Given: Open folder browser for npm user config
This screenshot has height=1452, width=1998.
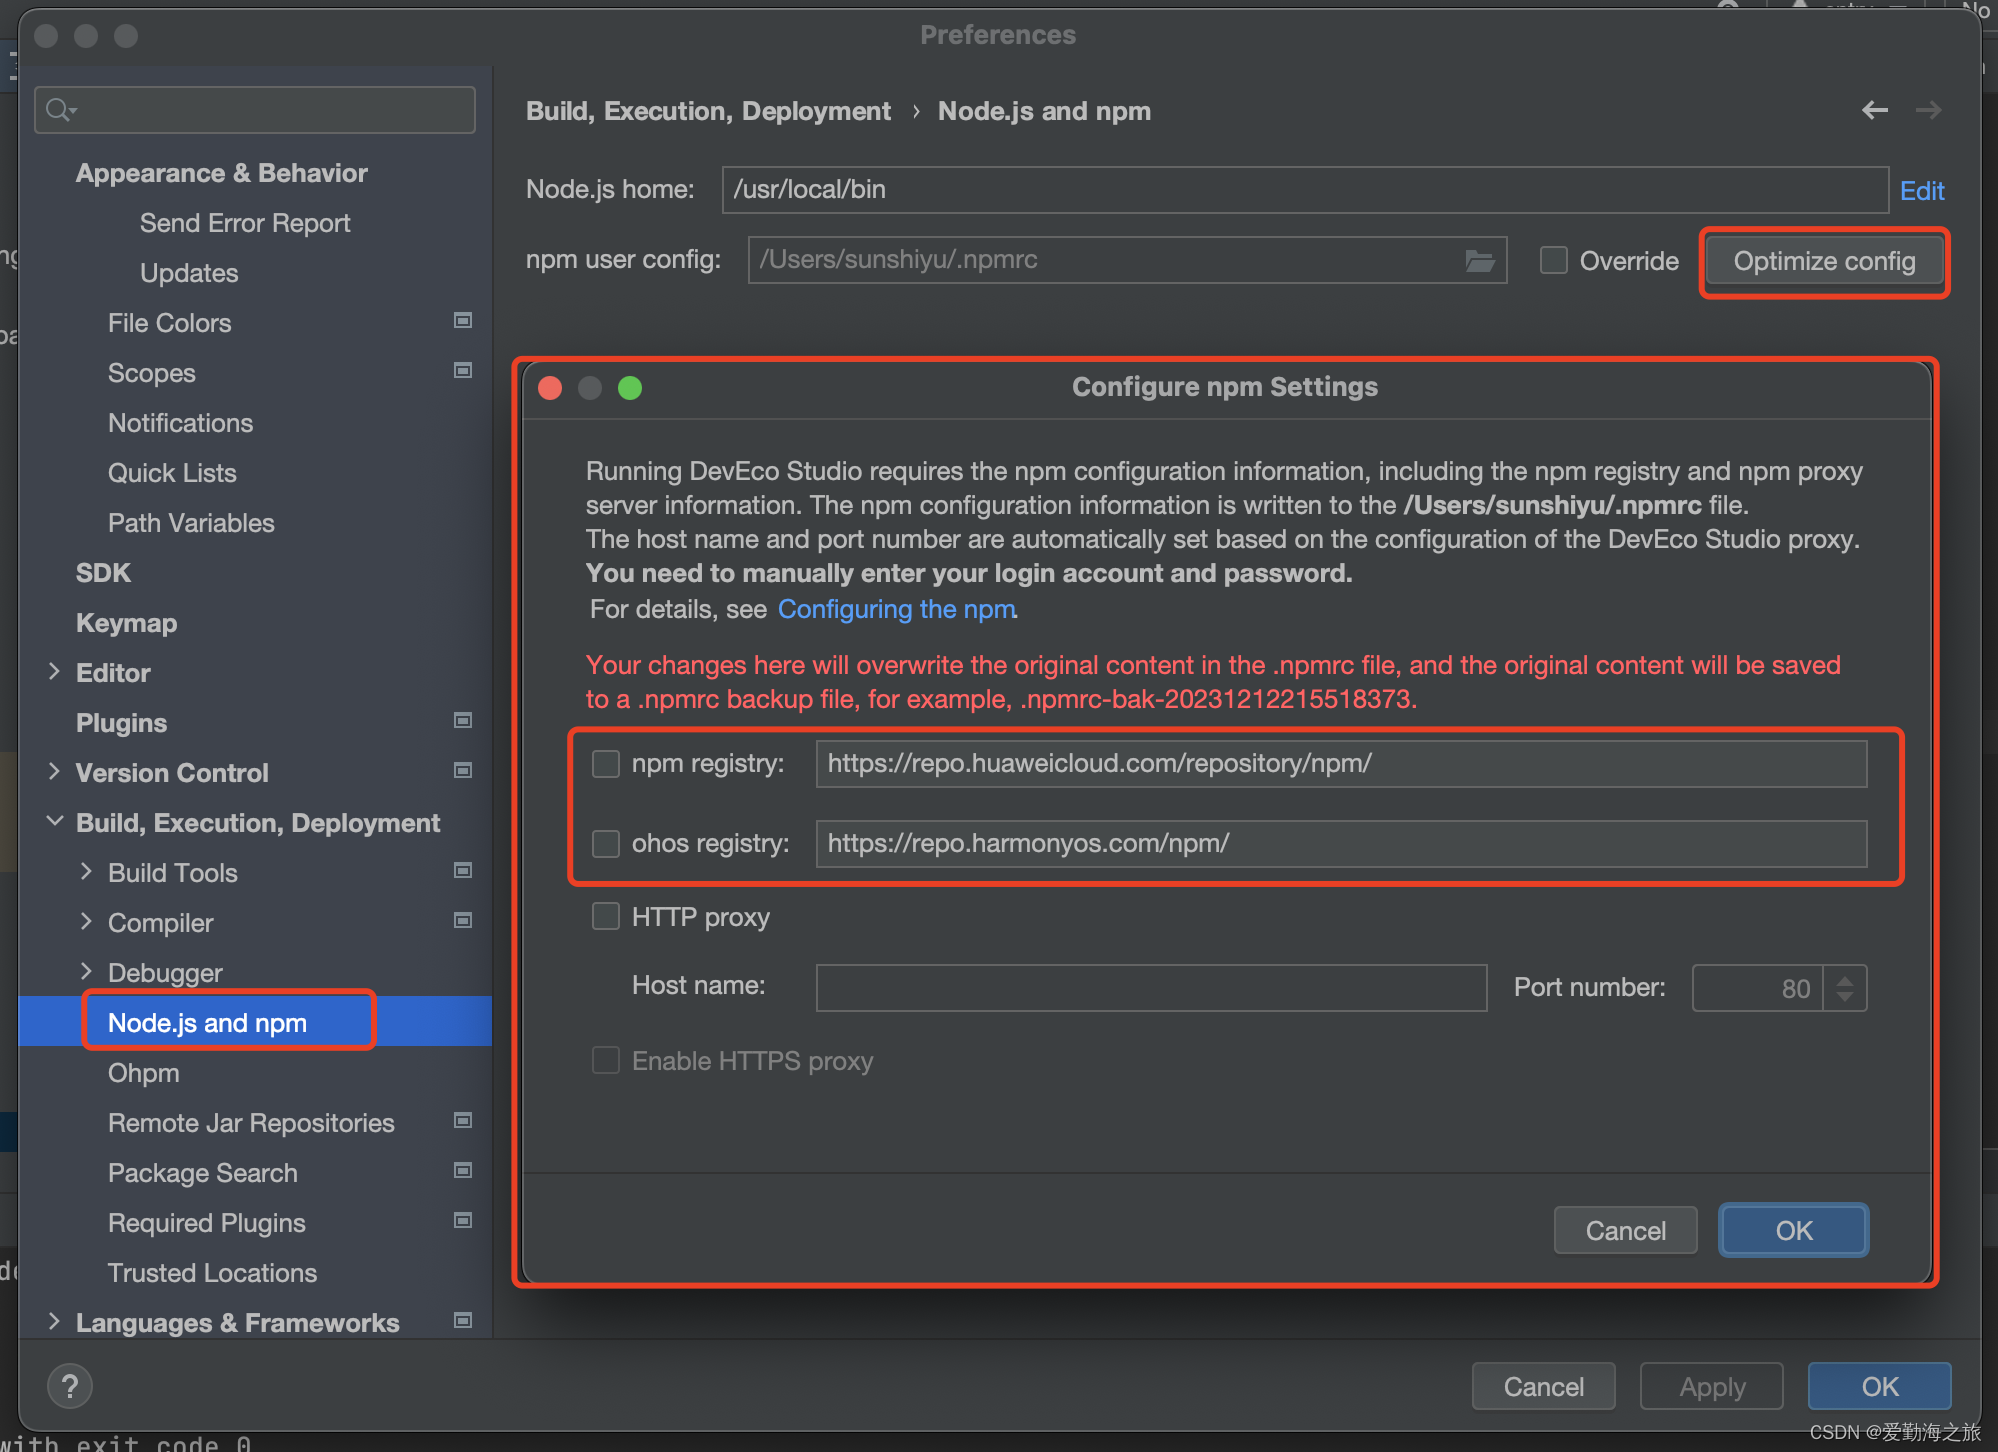Looking at the screenshot, I should pyautogui.click(x=1480, y=260).
